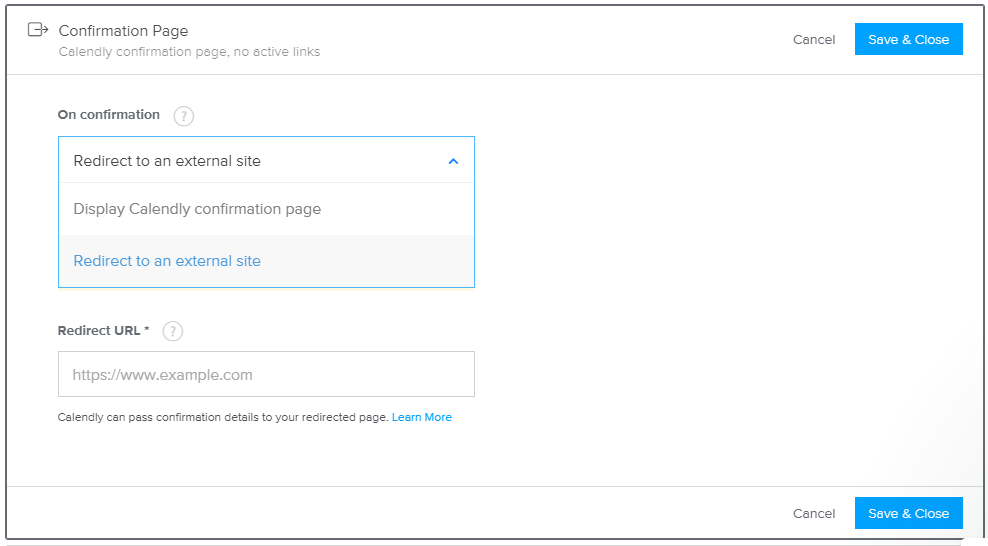Image resolution: width=988 pixels, height=546 pixels.
Task: Open the Learn More link
Action: click(x=422, y=417)
